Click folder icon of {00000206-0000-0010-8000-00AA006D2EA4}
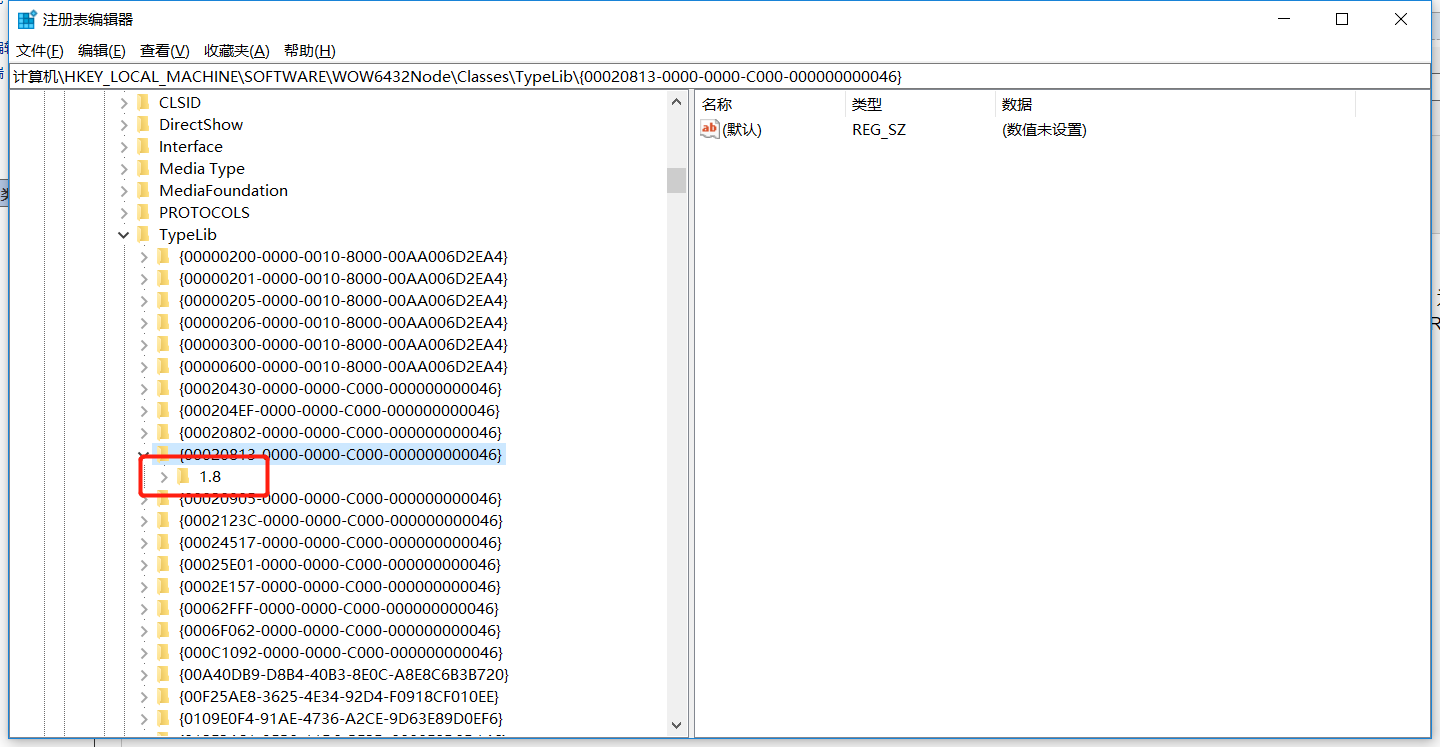This screenshot has height=747, width=1440. coord(163,322)
